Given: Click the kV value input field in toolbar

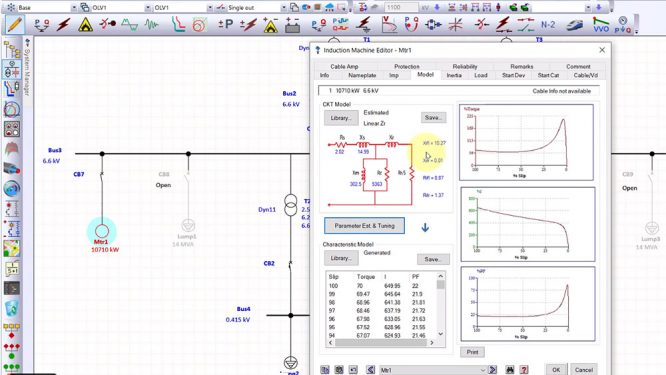Looking at the screenshot, I should point(401,8).
